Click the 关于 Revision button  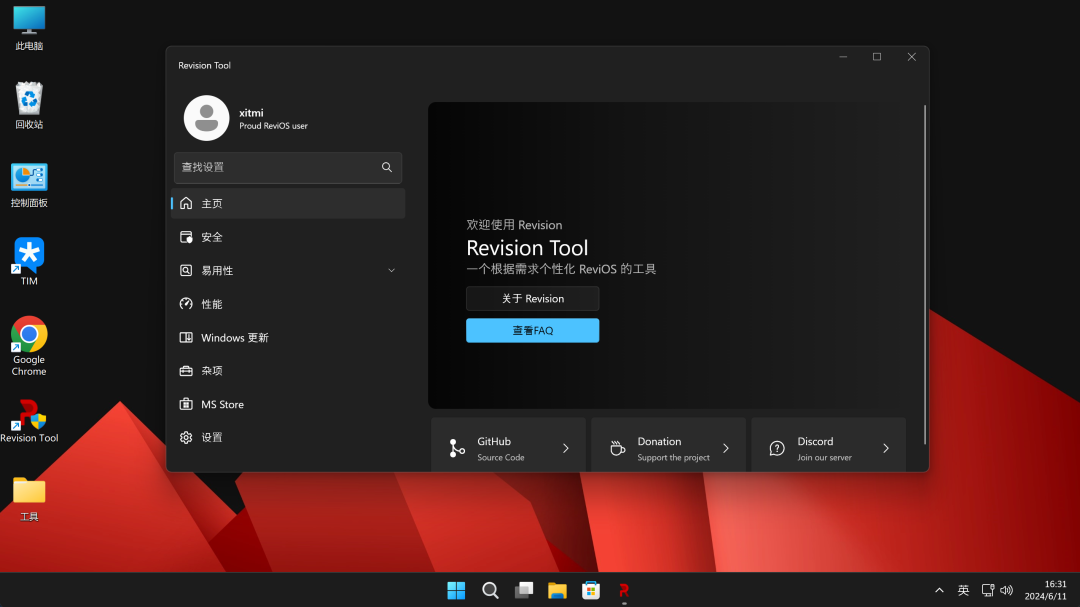[532, 298]
